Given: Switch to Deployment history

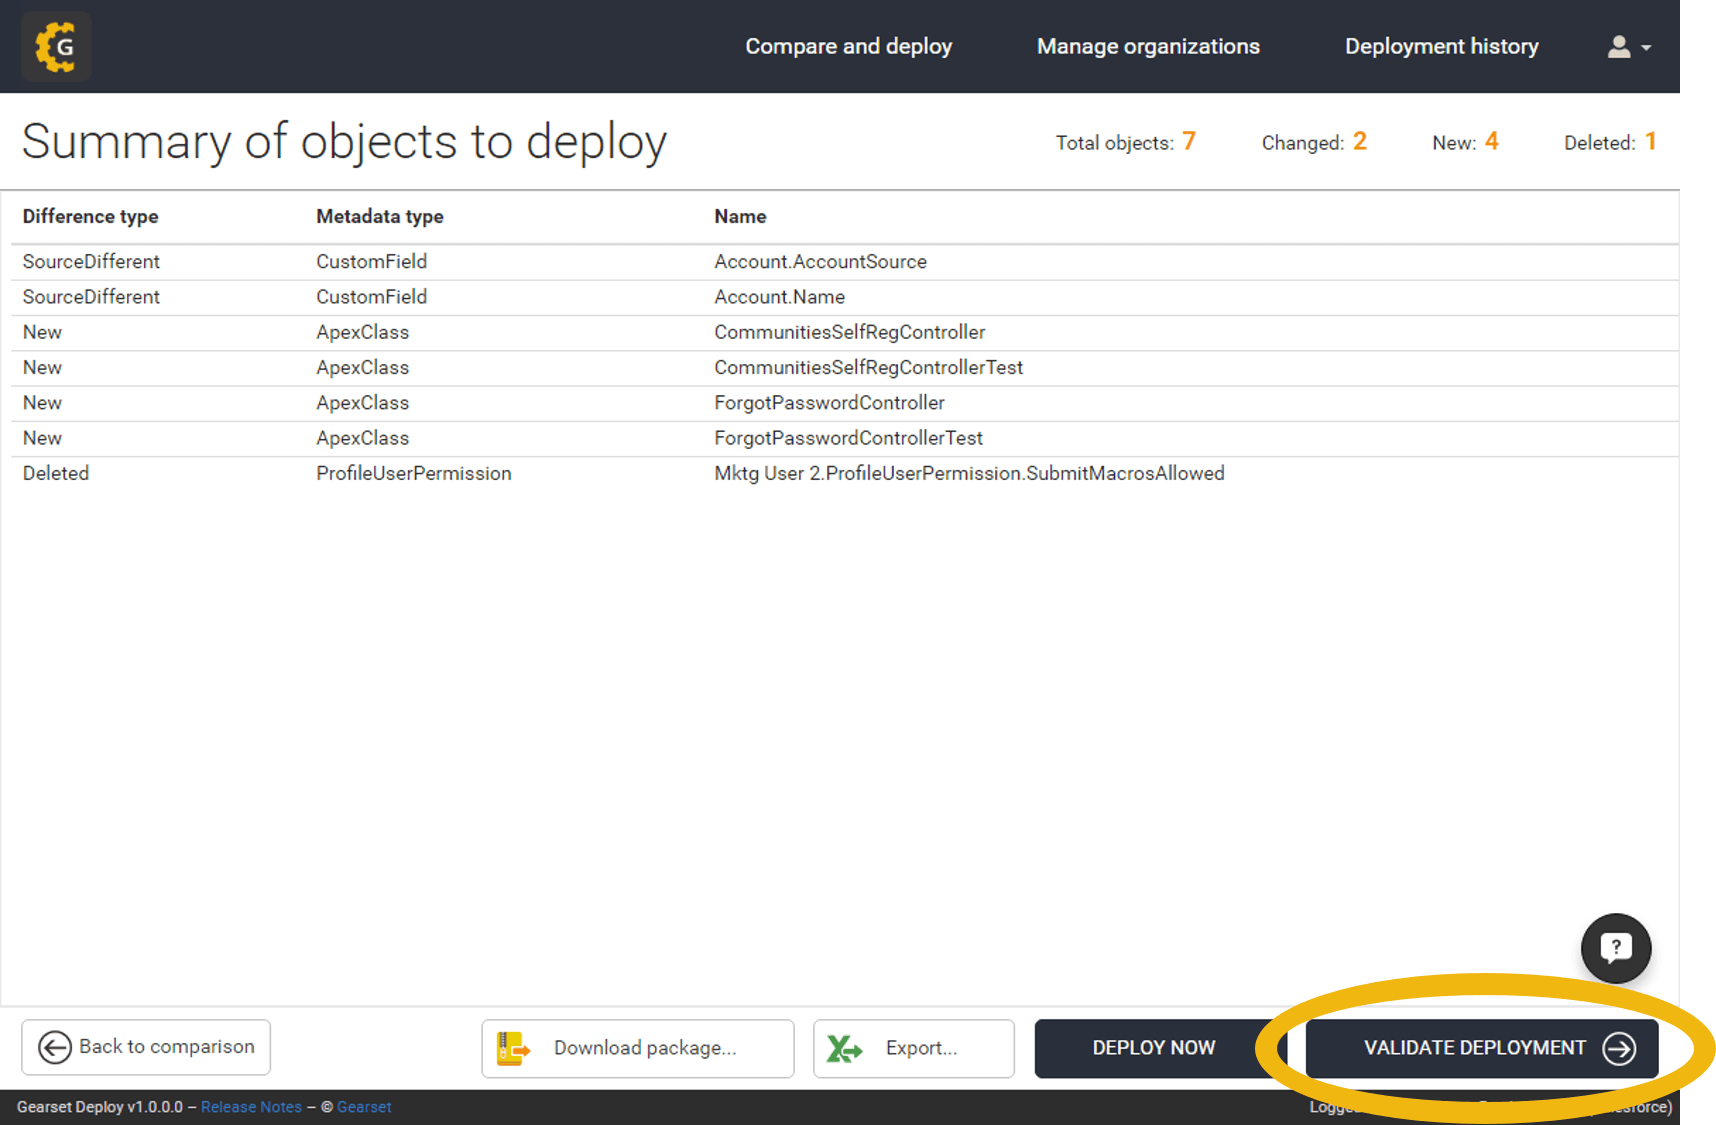Looking at the screenshot, I should tap(1441, 46).
